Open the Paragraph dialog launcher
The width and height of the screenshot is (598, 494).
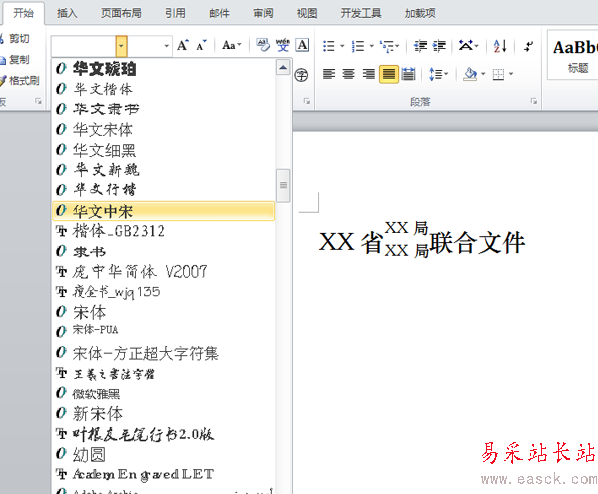coord(534,101)
